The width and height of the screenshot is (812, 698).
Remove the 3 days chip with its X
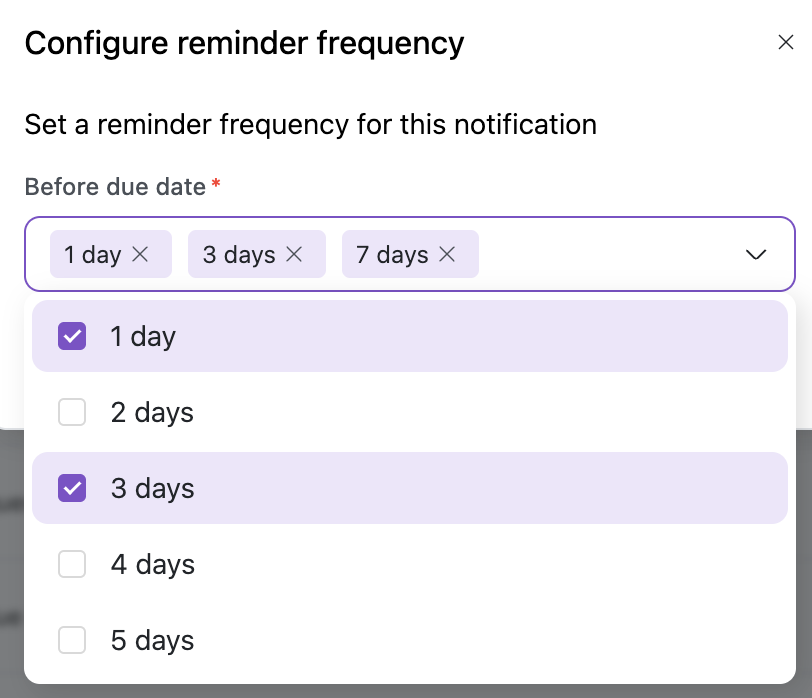pyautogui.click(x=294, y=255)
